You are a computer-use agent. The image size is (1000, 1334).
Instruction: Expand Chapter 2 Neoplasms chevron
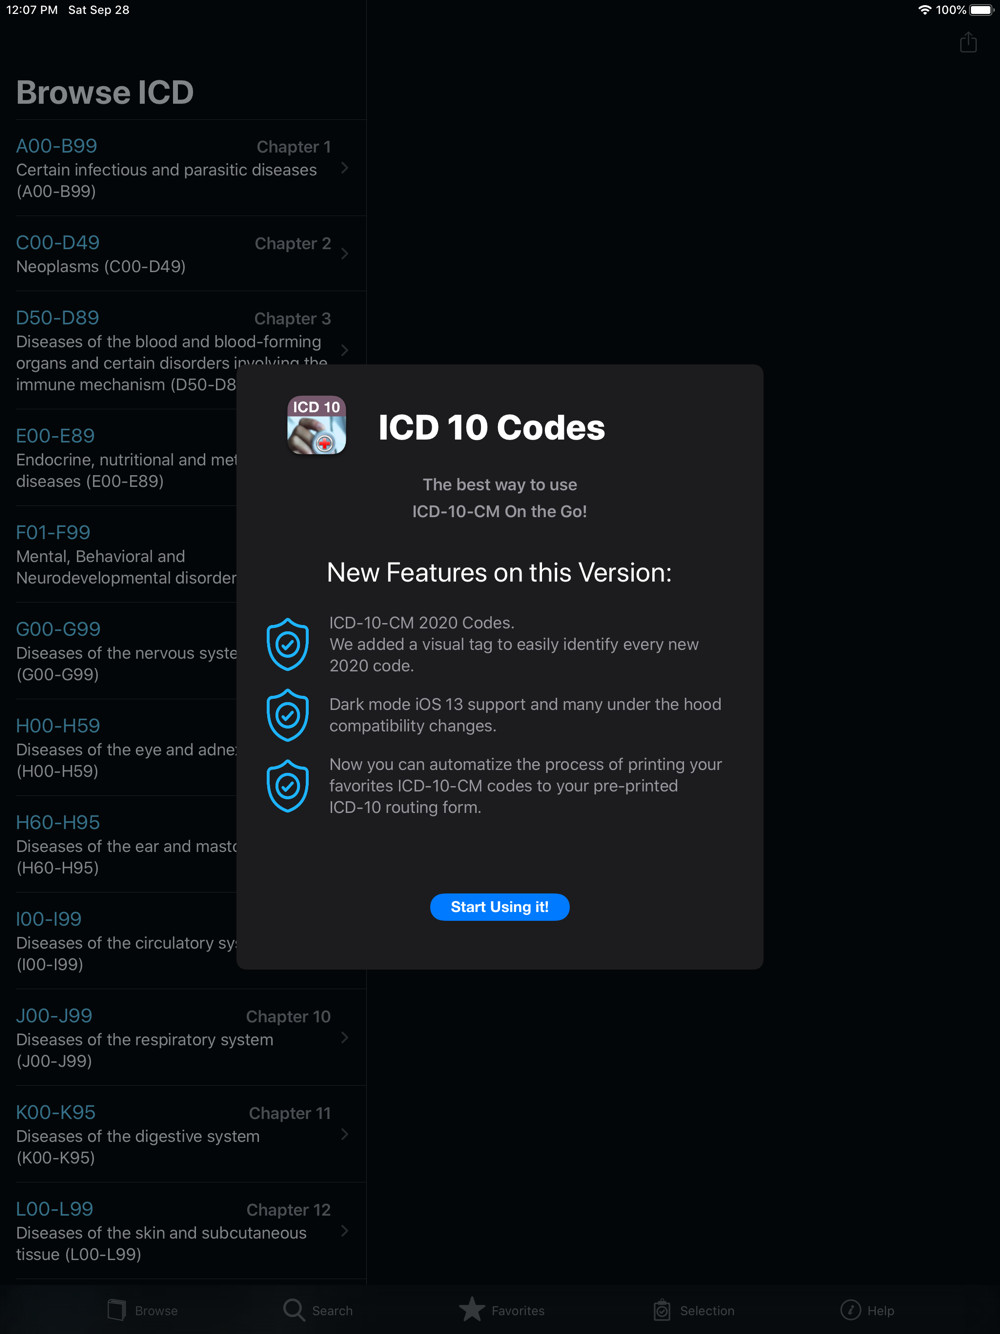[x=344, y=254]
